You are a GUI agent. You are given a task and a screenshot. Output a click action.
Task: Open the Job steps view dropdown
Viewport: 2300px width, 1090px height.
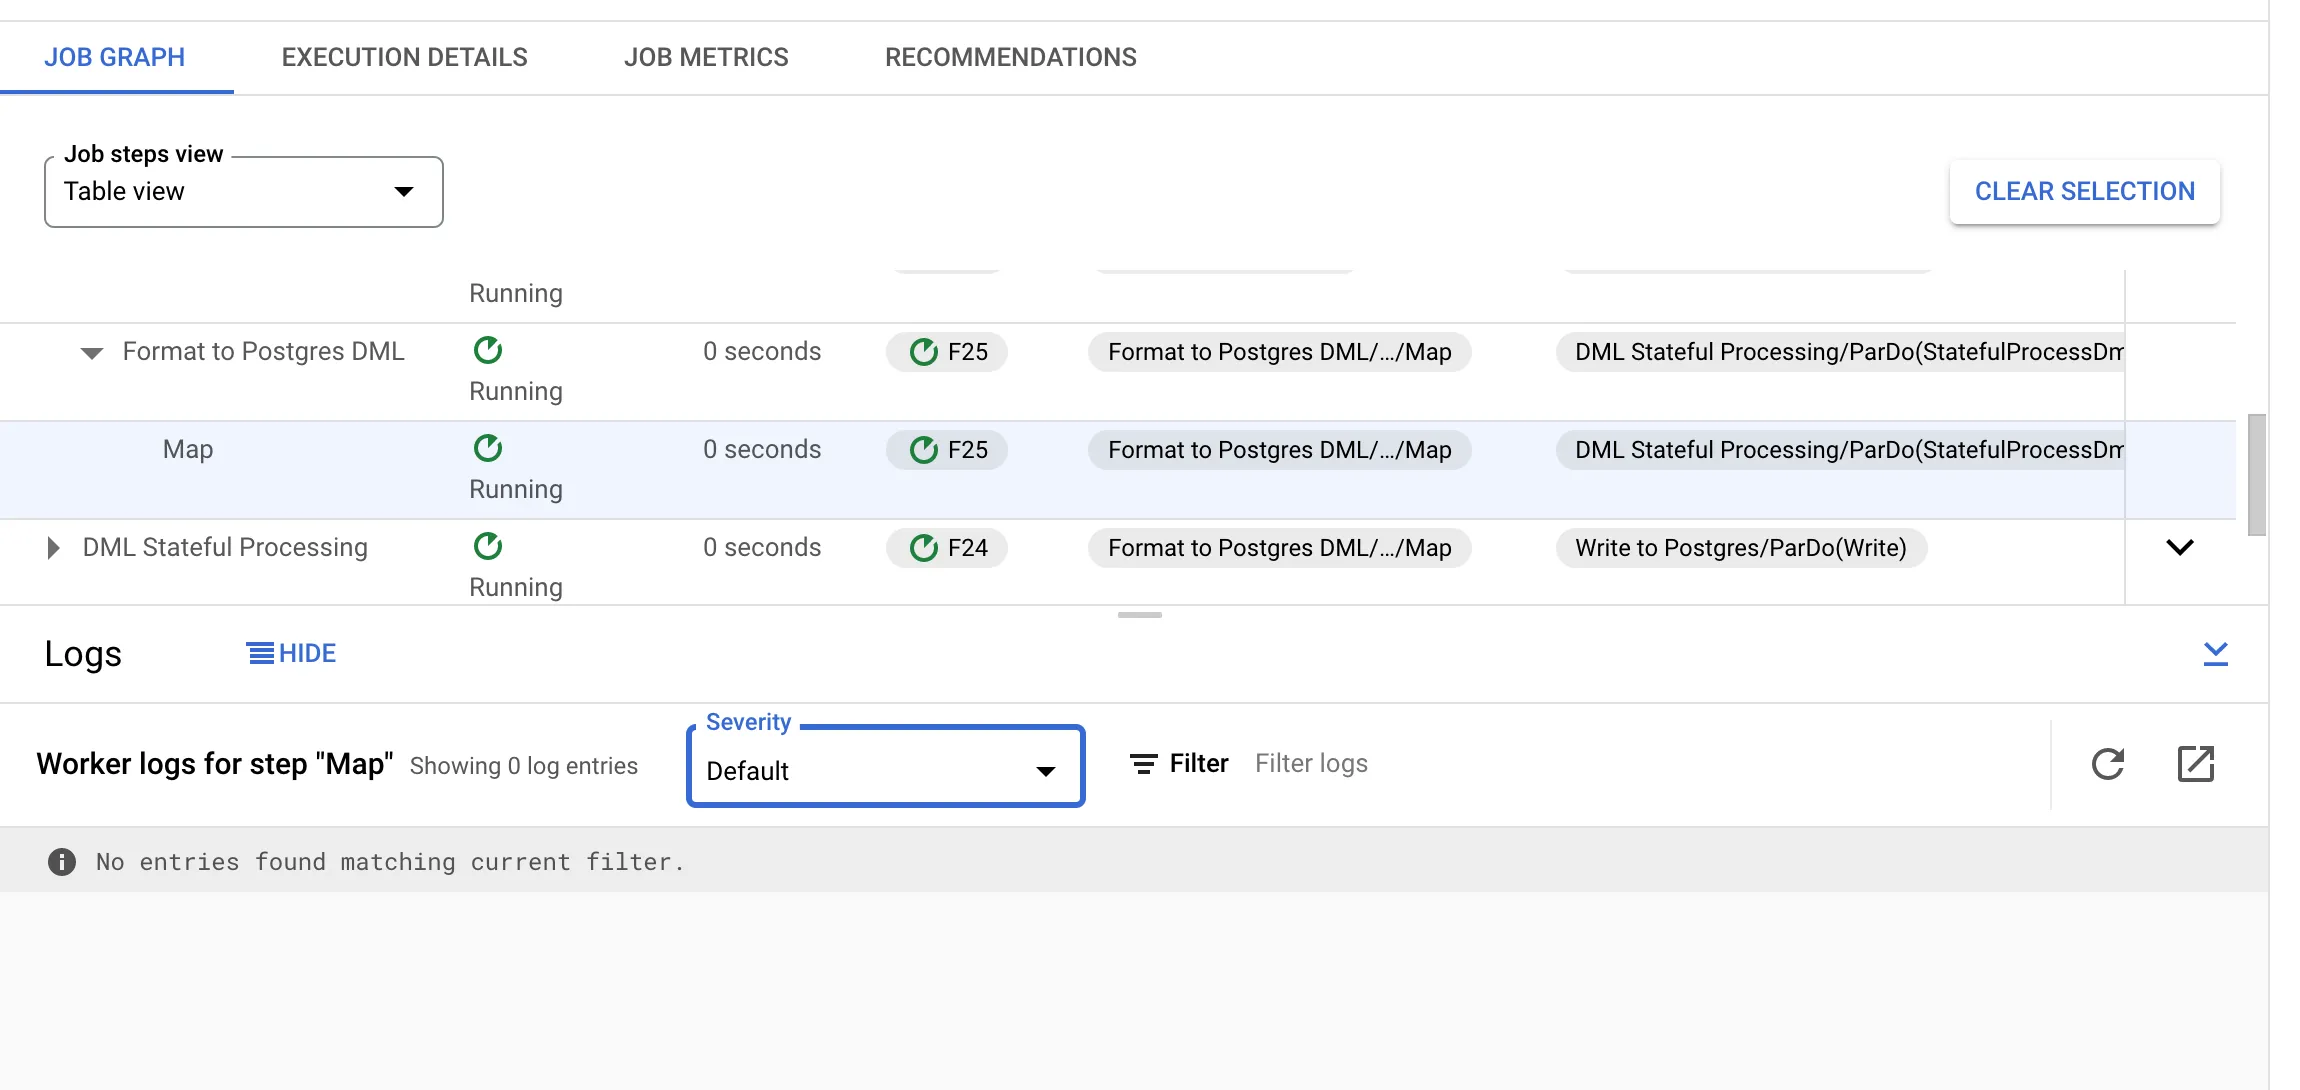tap(243, 192)
